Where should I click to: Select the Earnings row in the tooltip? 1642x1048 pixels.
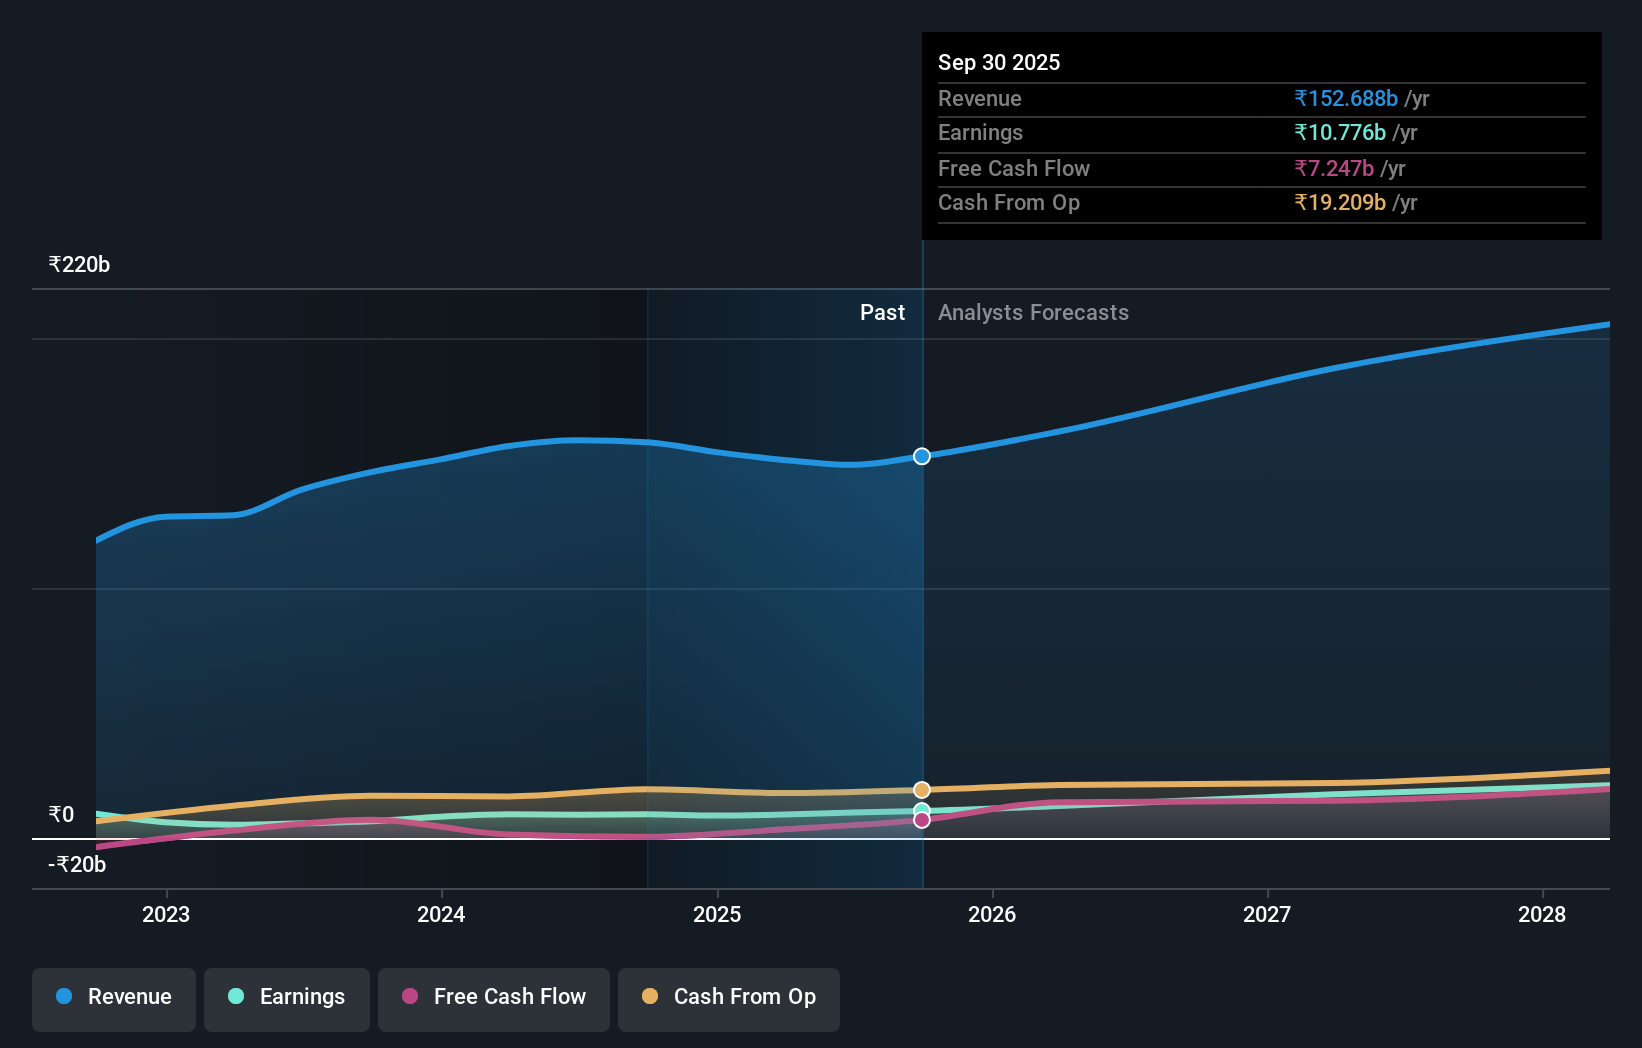coord(981,132)
